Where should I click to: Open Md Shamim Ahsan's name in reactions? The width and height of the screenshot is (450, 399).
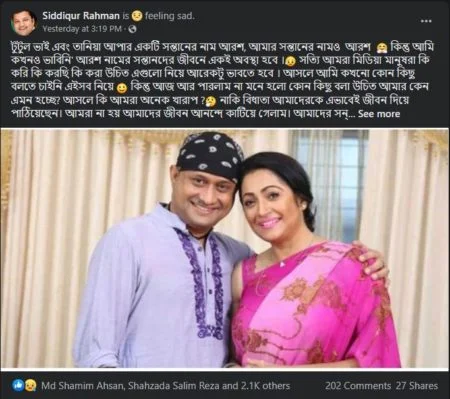[82, 386]
